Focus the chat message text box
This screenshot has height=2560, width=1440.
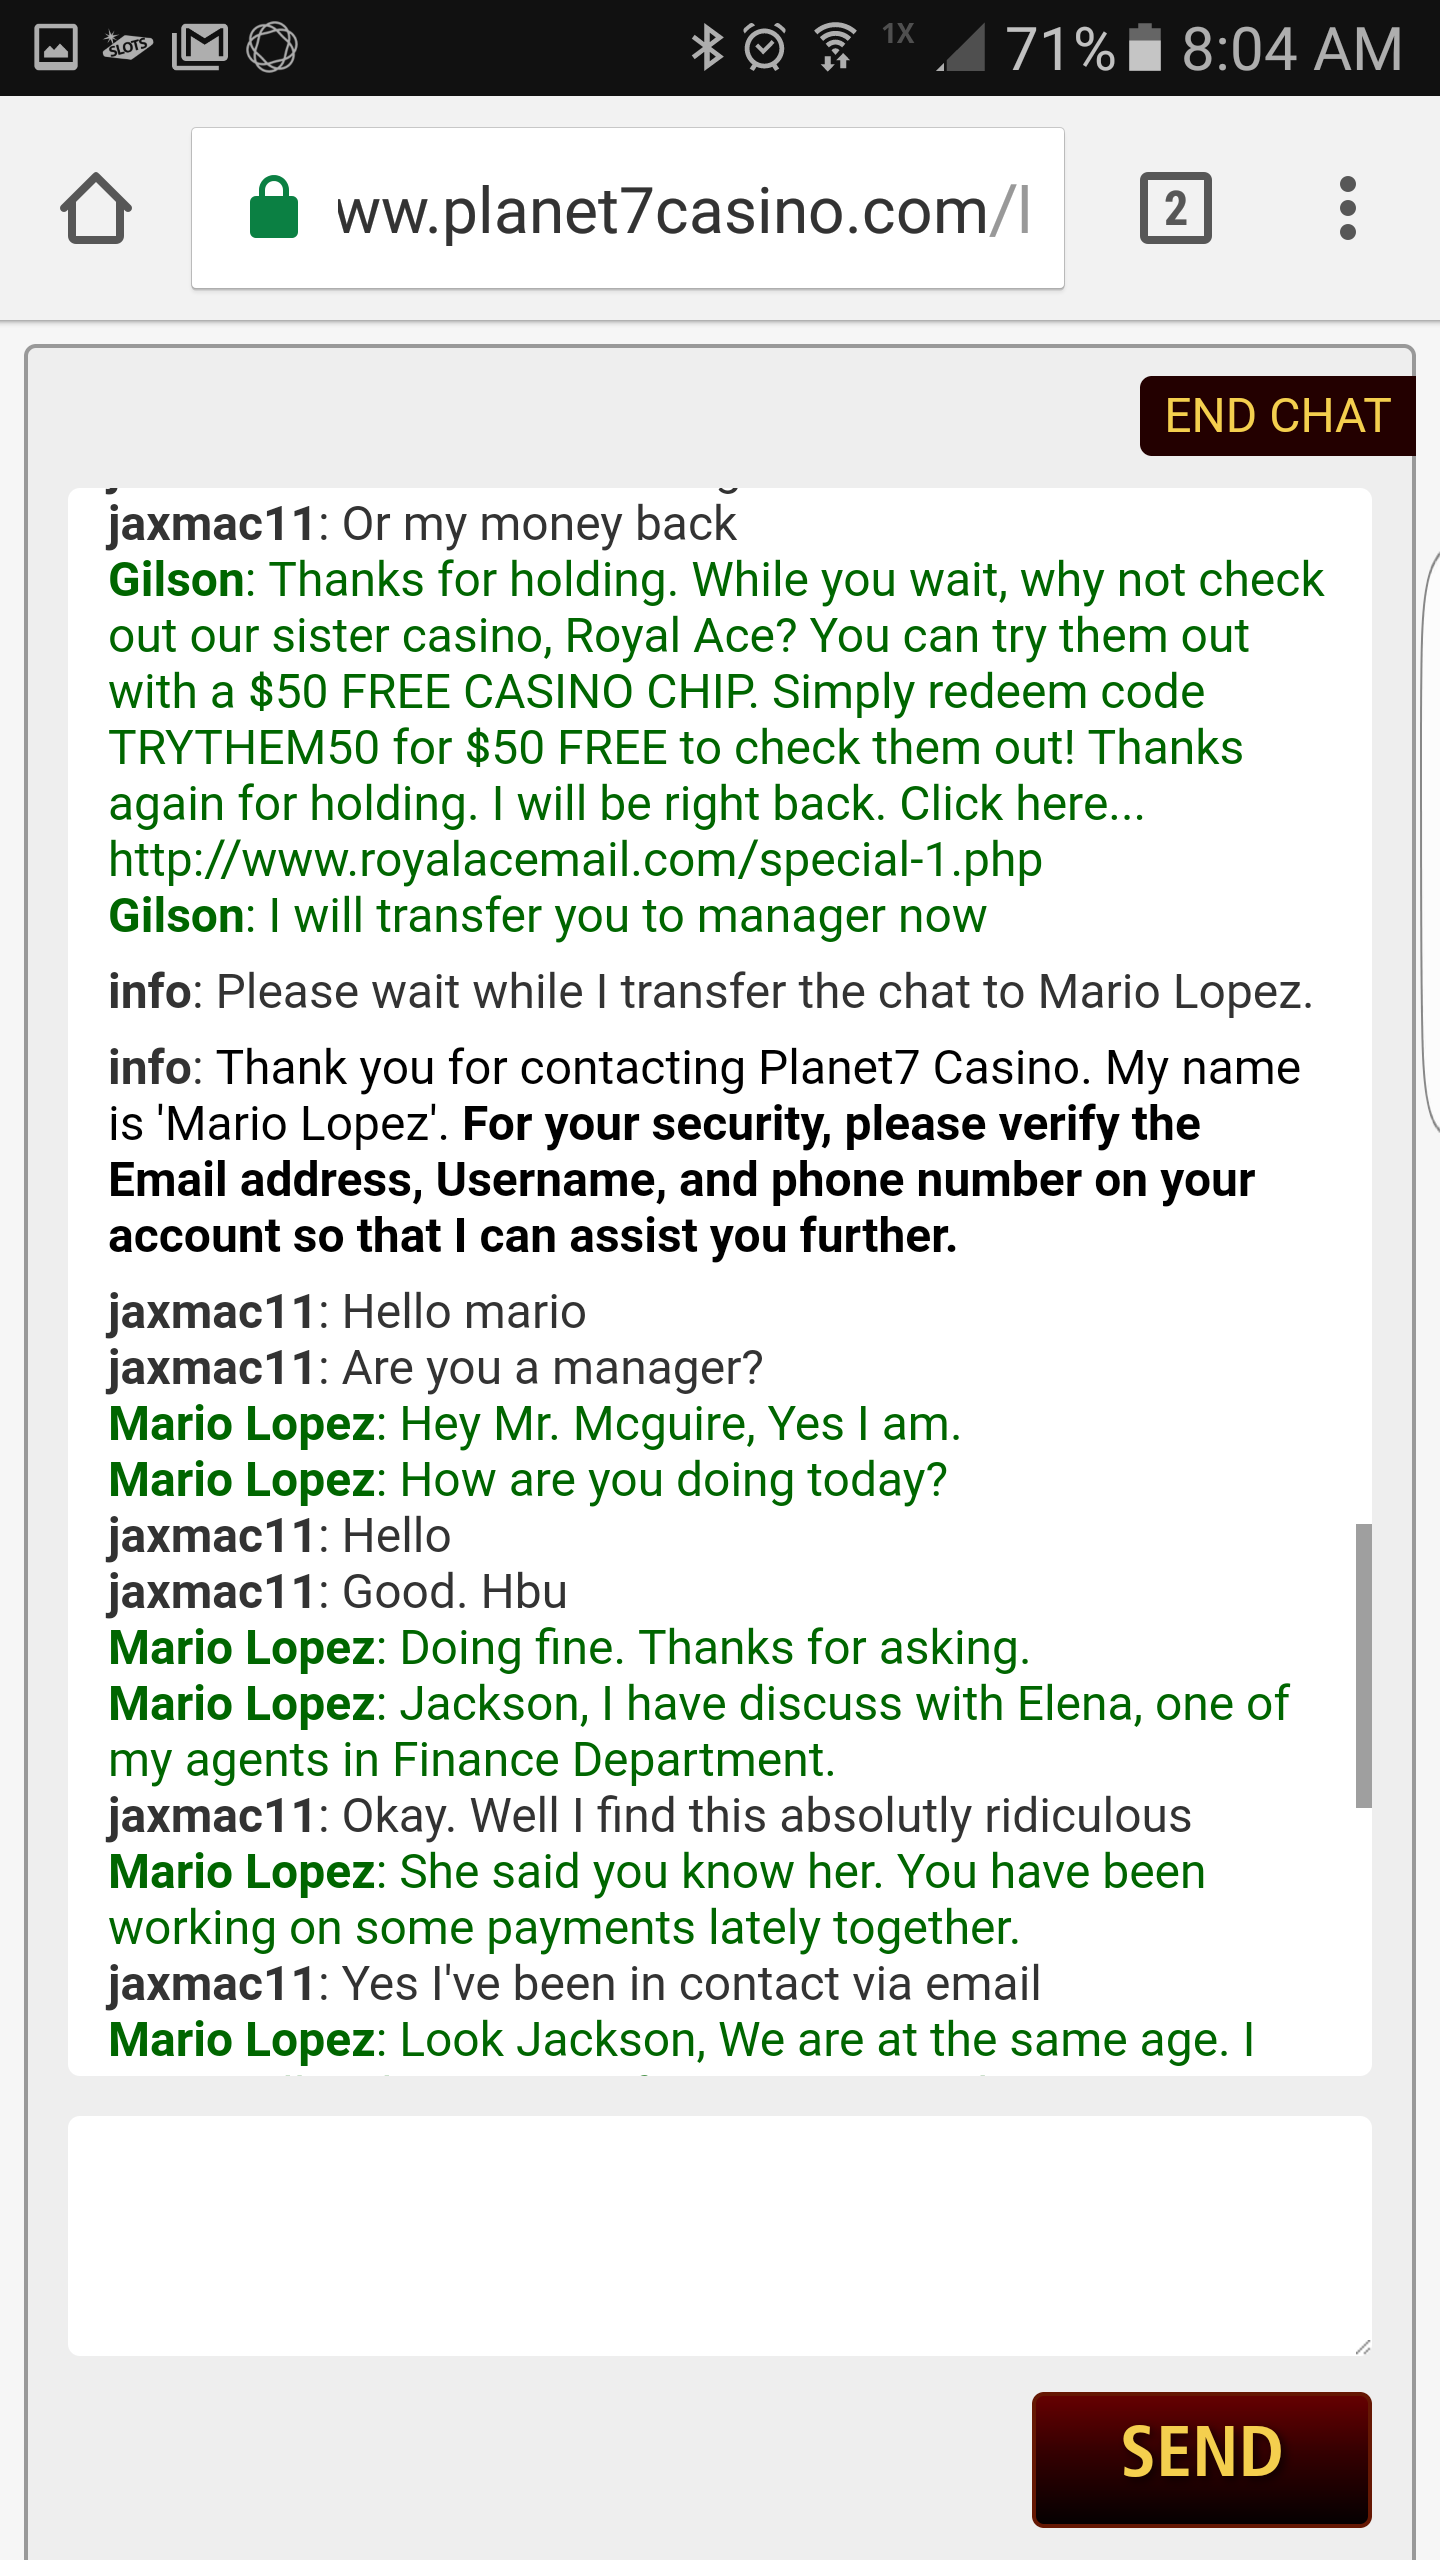pos(718,2235)
